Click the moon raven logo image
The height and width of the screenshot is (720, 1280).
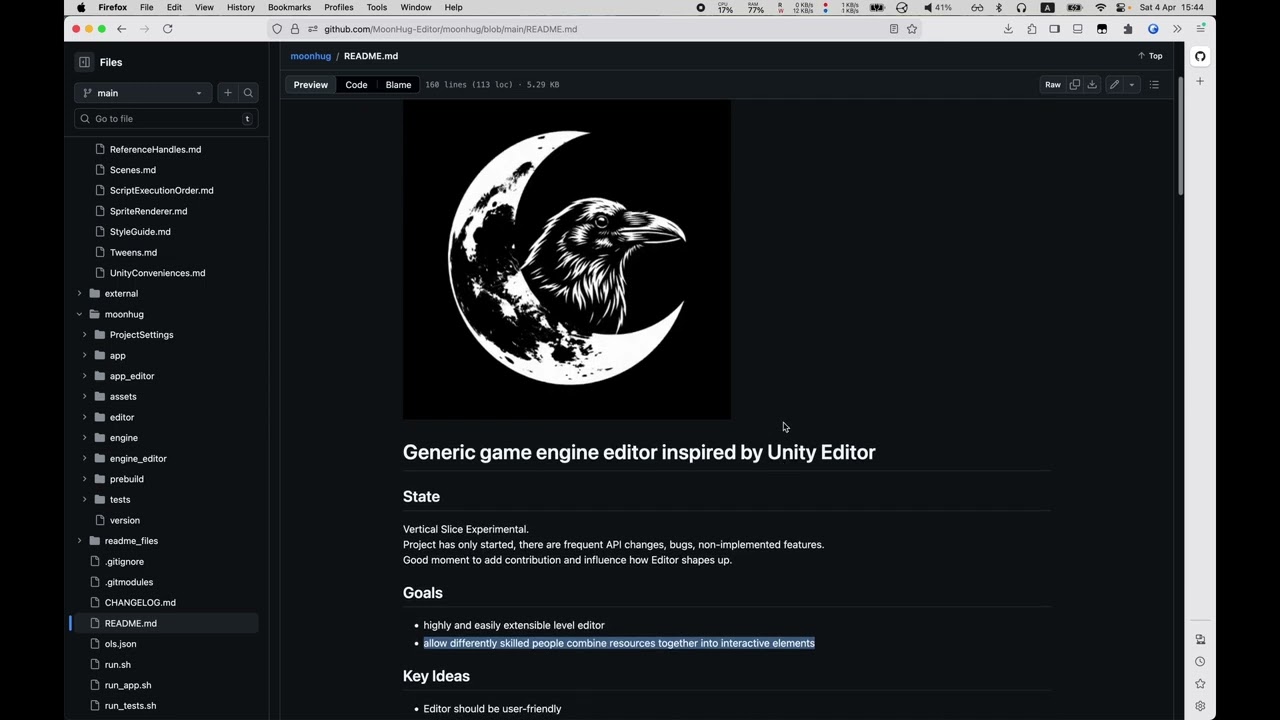pos(567,260)
